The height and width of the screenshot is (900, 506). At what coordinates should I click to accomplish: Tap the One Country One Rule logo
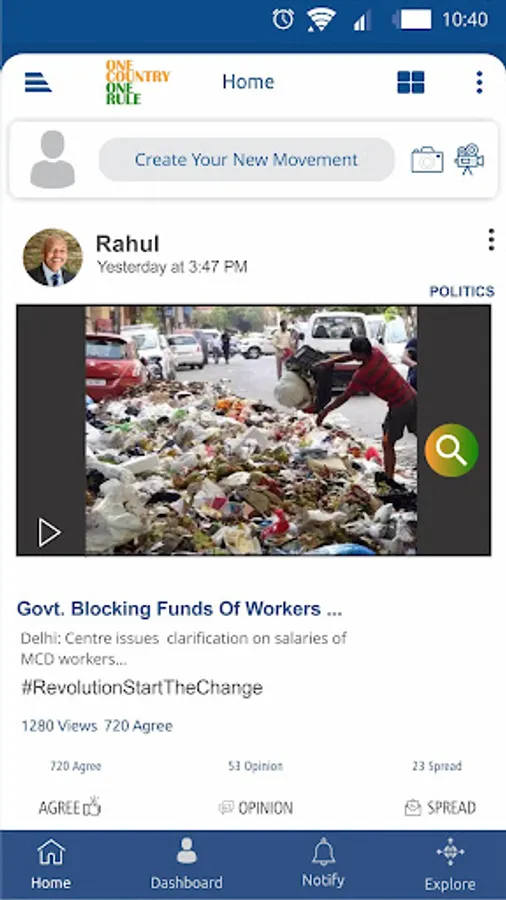point(138,82)
